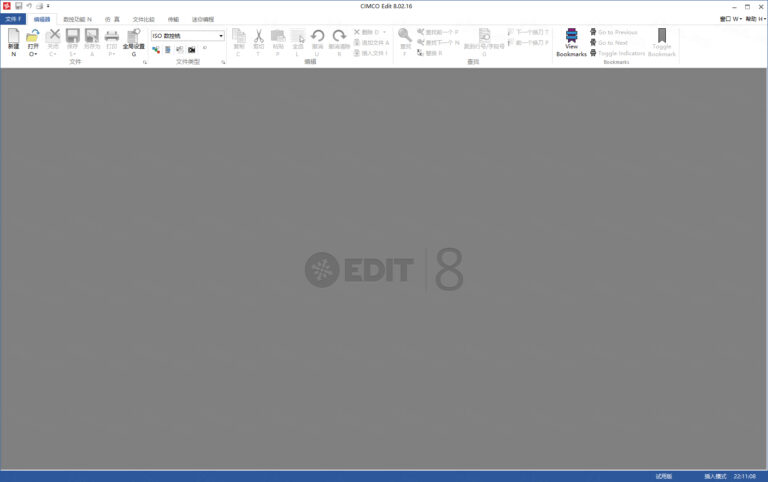Open 全局设置 global setup
The width and height of the screenshot is (768, 482).
click(133, 41)
